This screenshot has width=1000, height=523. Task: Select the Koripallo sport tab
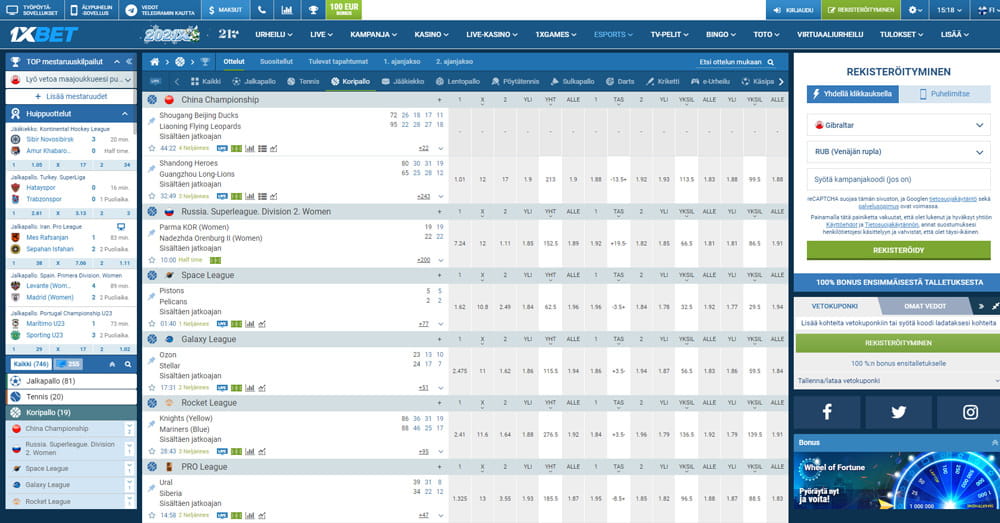pos(351,81)
